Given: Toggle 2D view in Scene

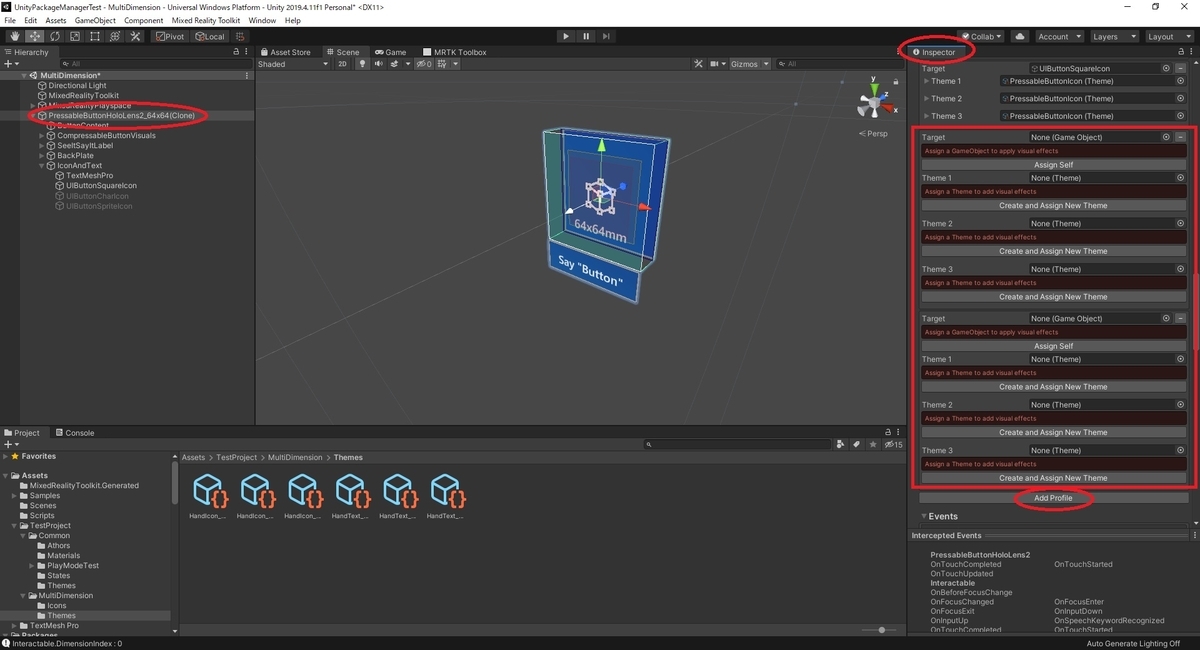Looking at the screenshot, I should [x=342, y=64].
